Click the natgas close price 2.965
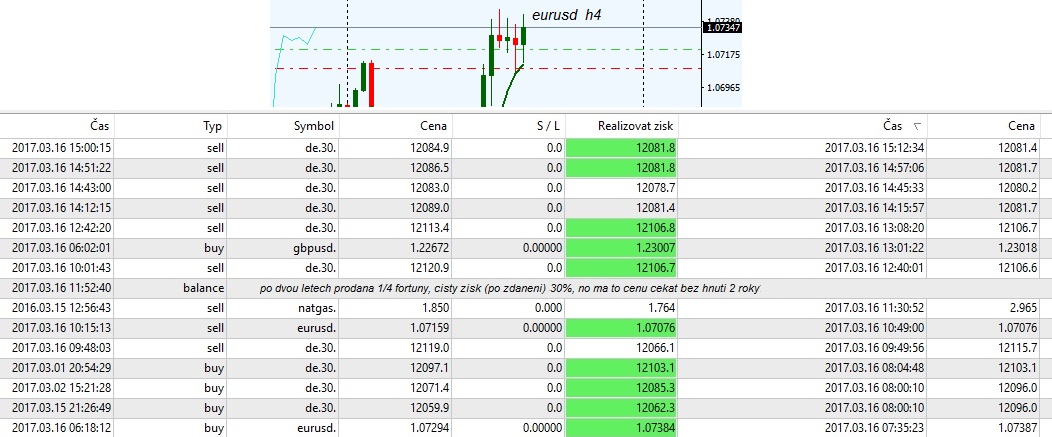 (1022, 309)
